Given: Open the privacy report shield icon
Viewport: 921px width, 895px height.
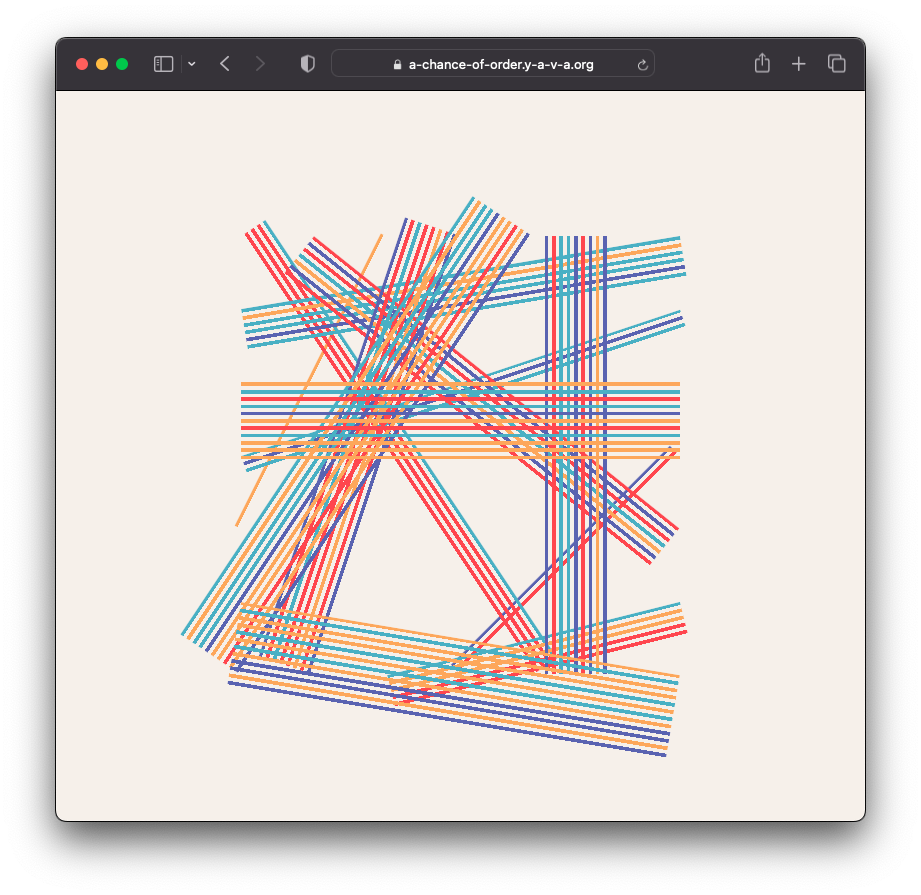Looking at the screenshot, I should click(x=308, y=64).
